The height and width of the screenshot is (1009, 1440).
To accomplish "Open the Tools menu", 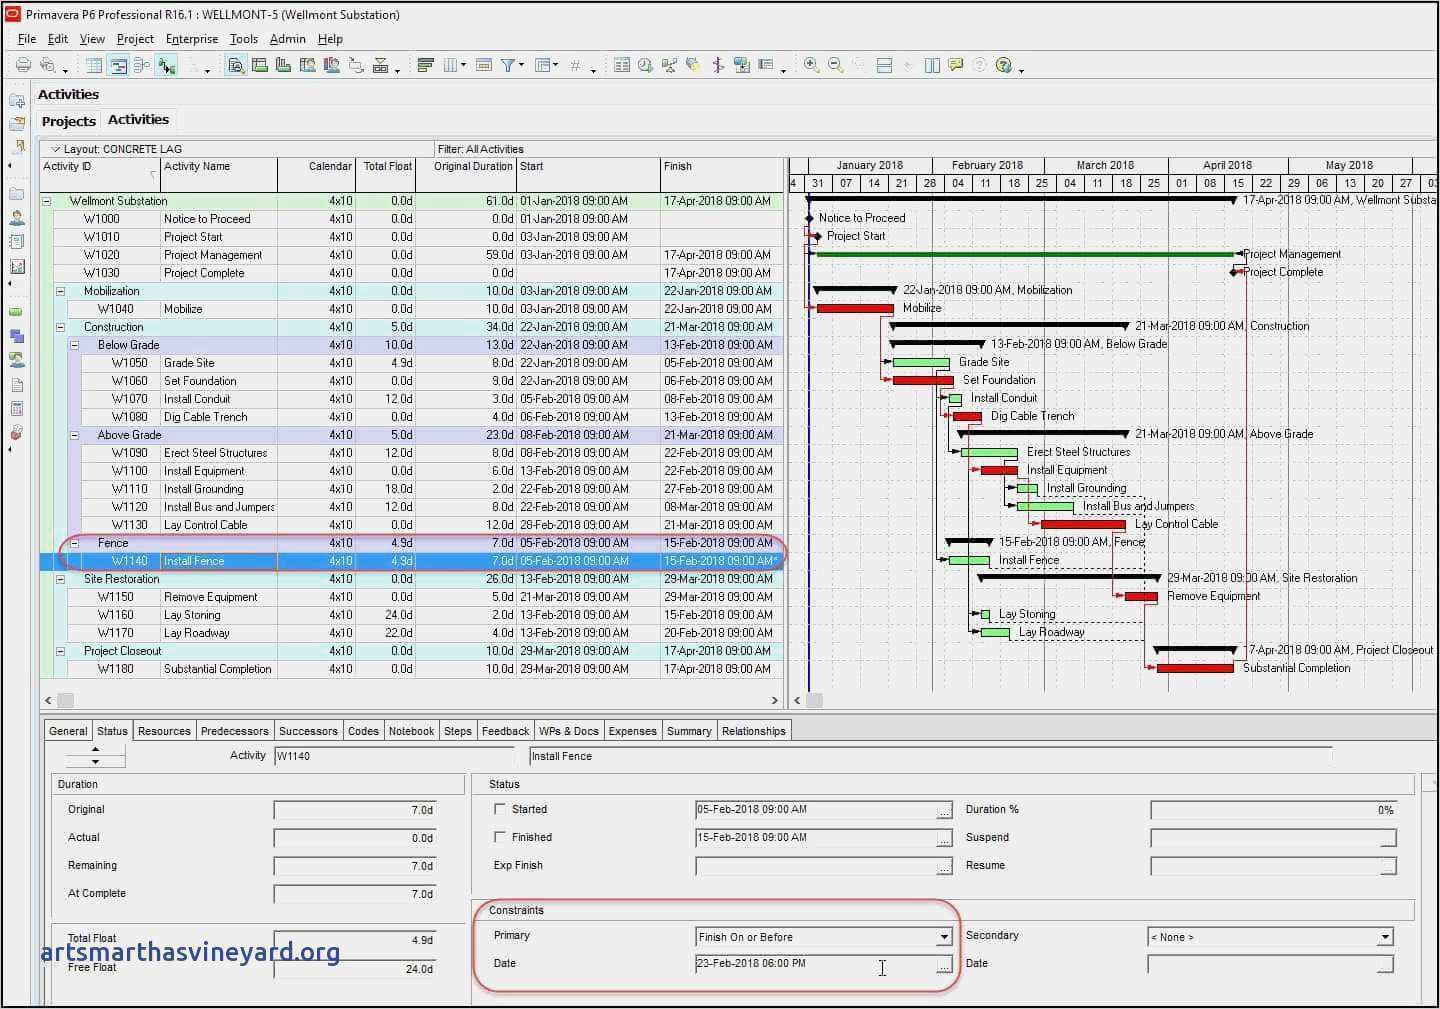I will (x=244, y=39).
